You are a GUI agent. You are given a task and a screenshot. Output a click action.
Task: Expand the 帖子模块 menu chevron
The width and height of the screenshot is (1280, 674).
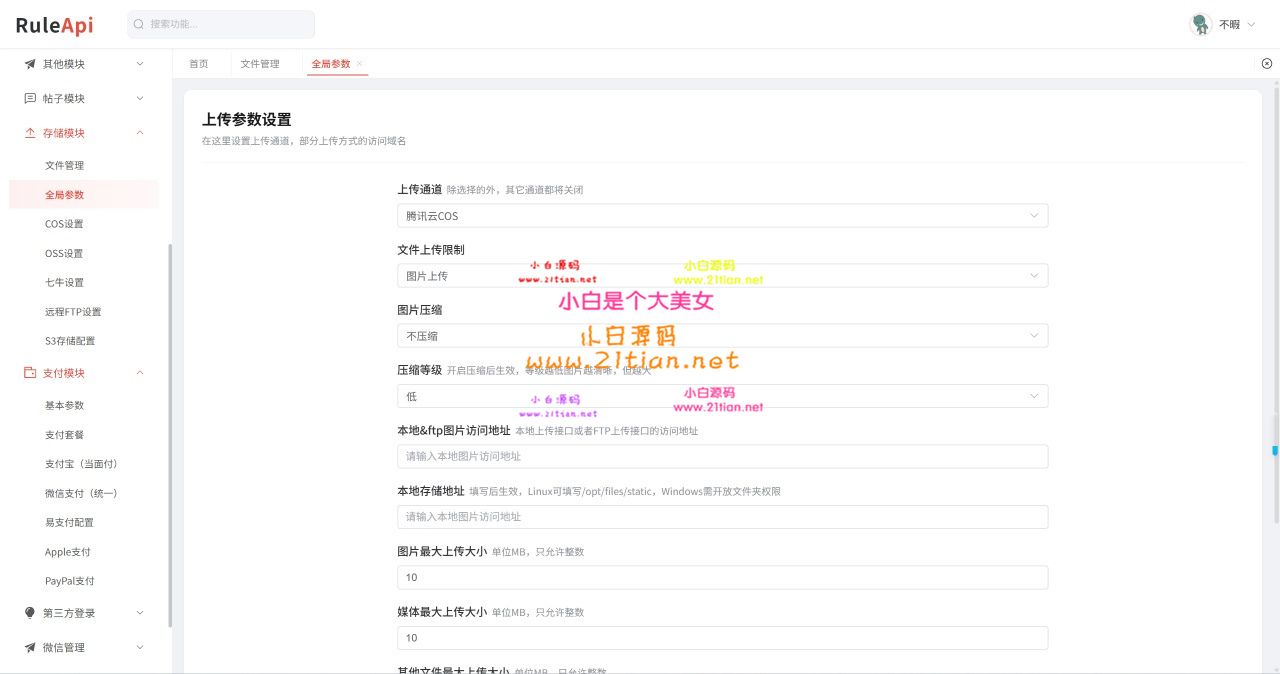point(140,98)
